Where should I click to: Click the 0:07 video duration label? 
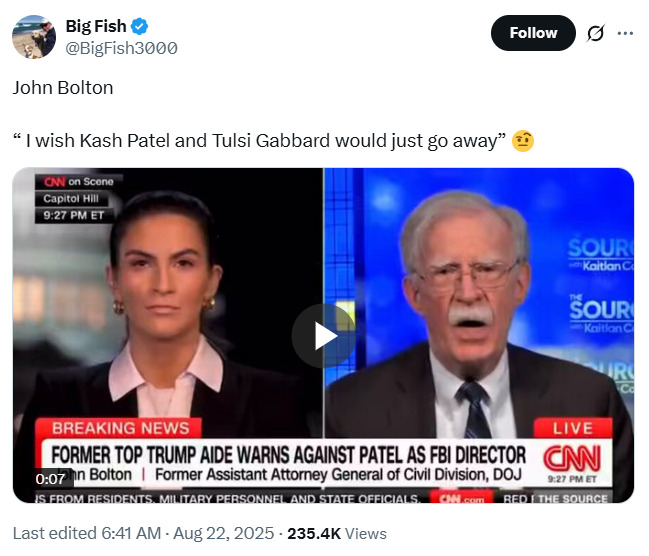pos(50,479)
